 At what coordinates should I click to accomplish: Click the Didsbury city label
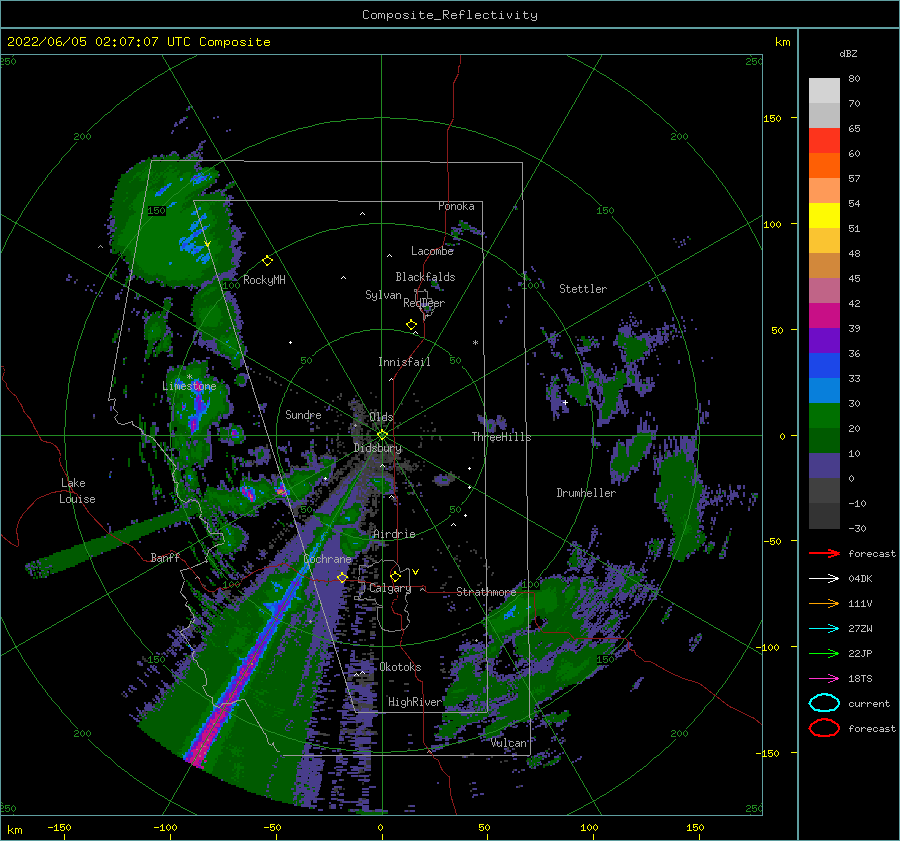pyautogui.click(x=378, y=448)
